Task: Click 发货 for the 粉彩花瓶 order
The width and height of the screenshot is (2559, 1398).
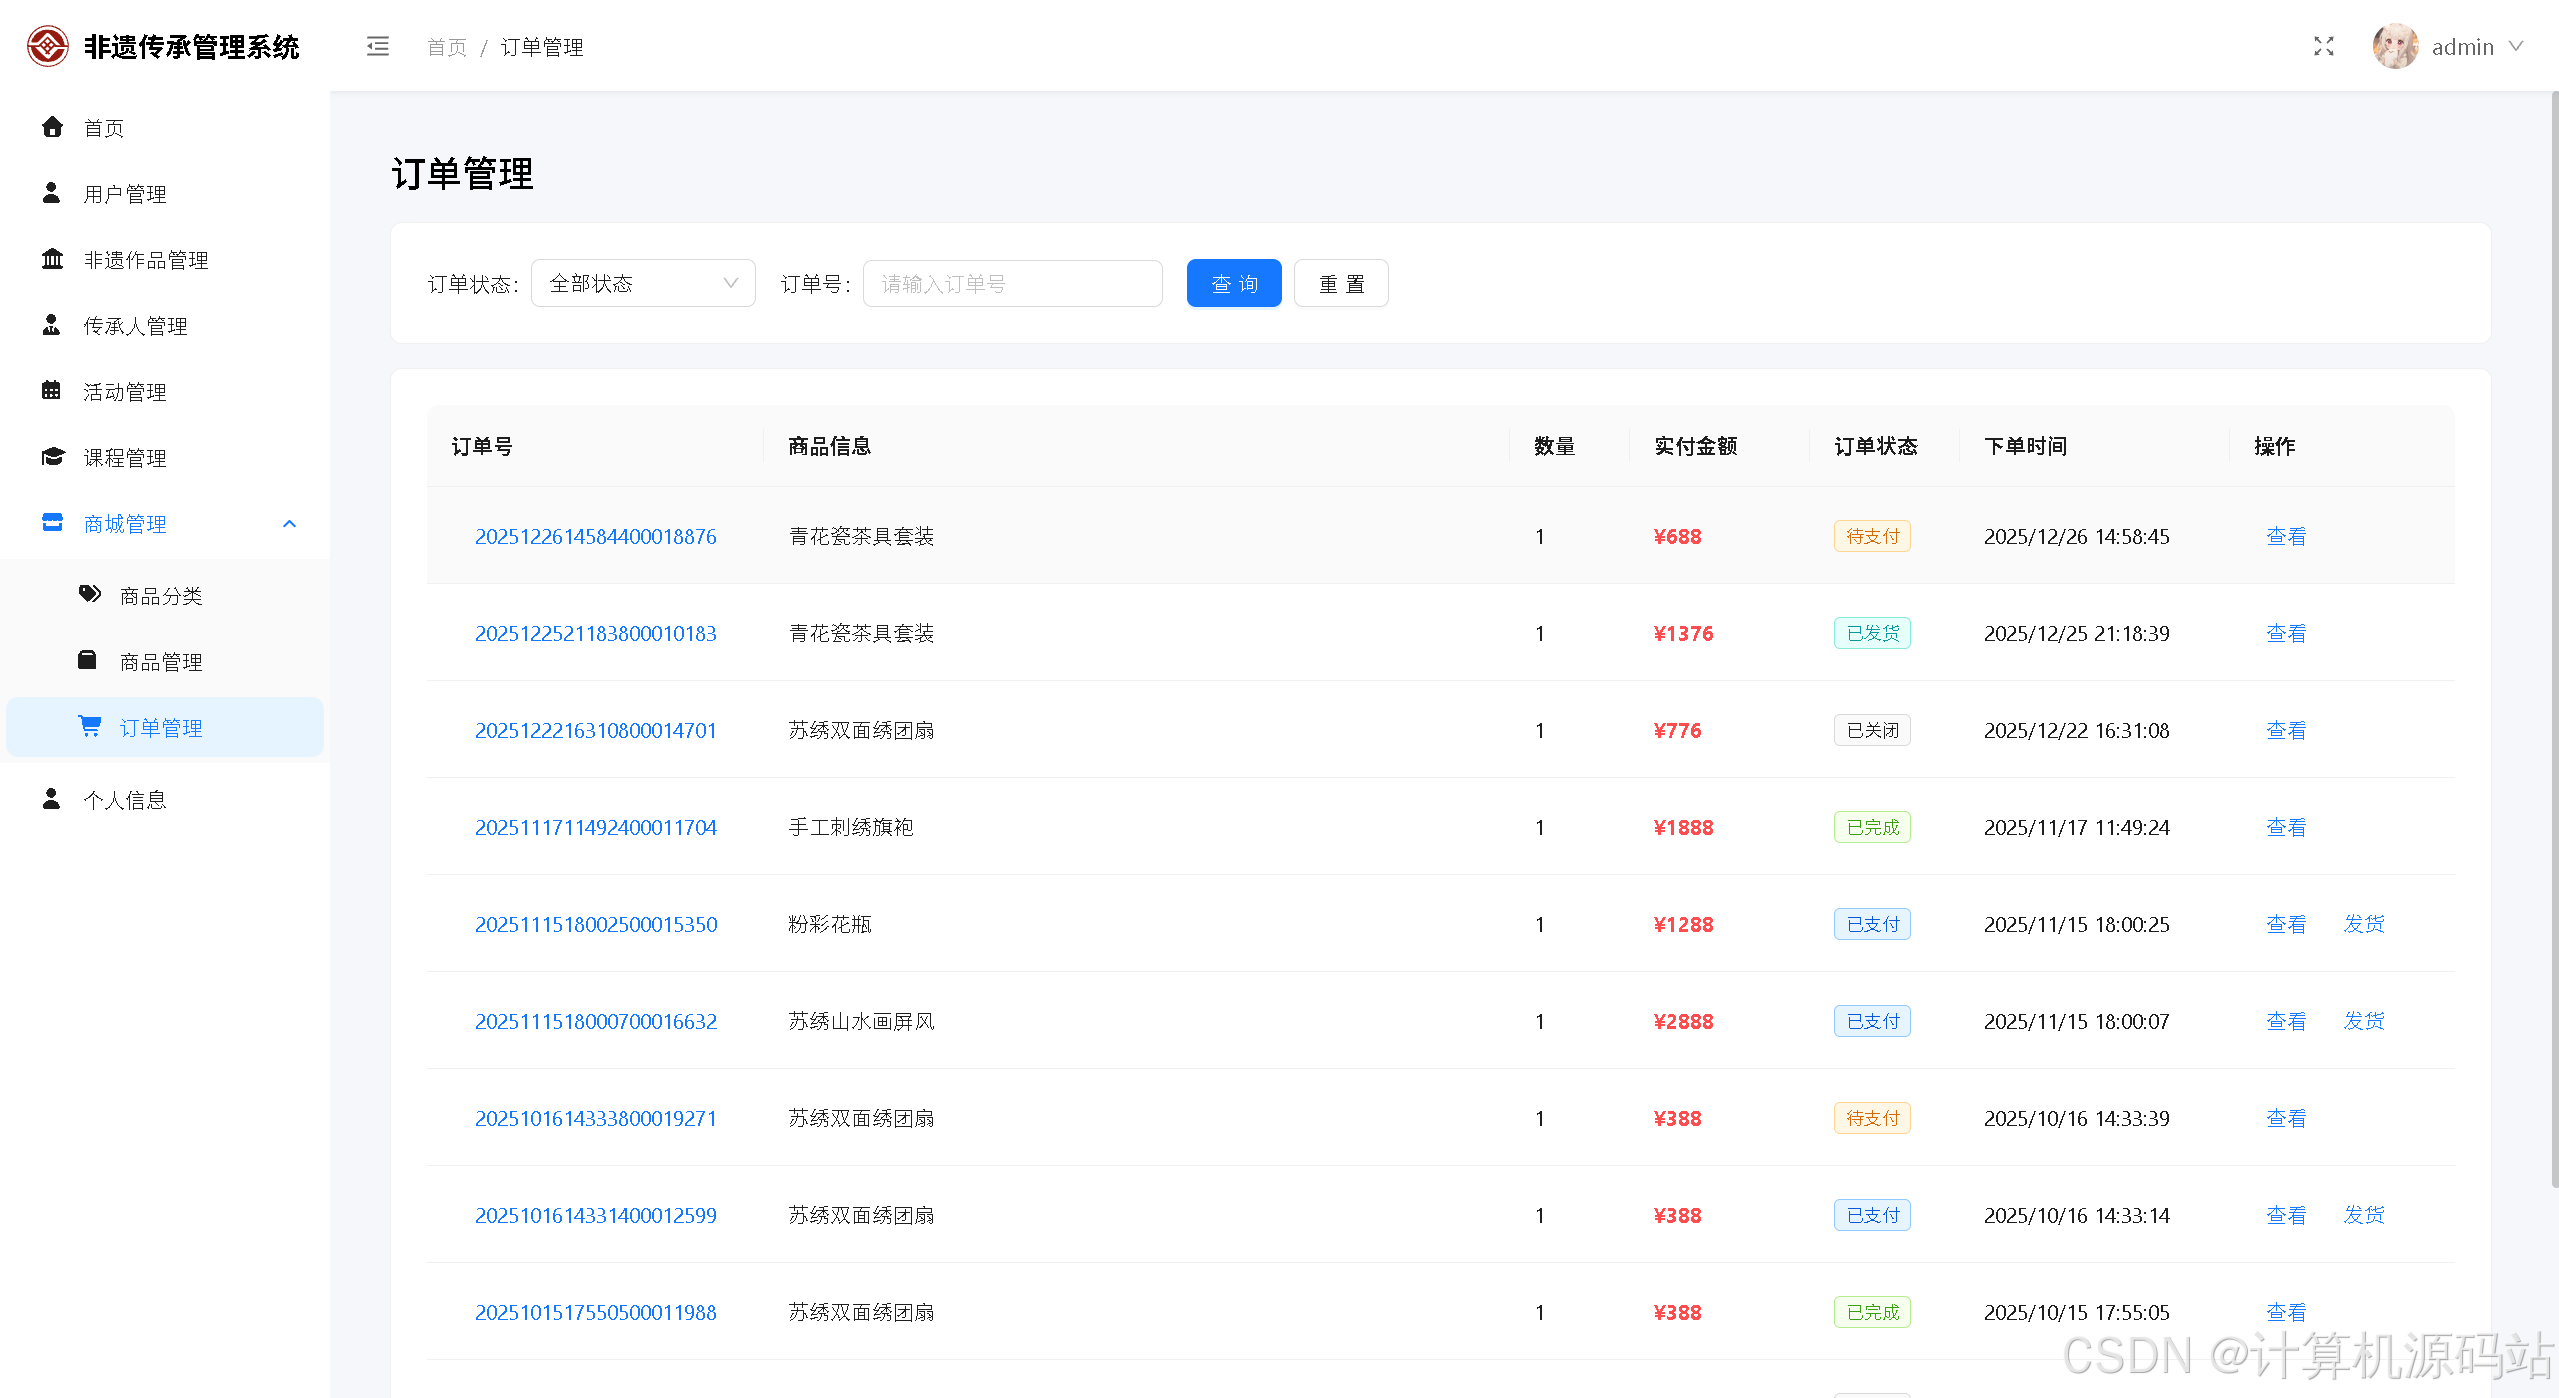Action: point(2364,924)
